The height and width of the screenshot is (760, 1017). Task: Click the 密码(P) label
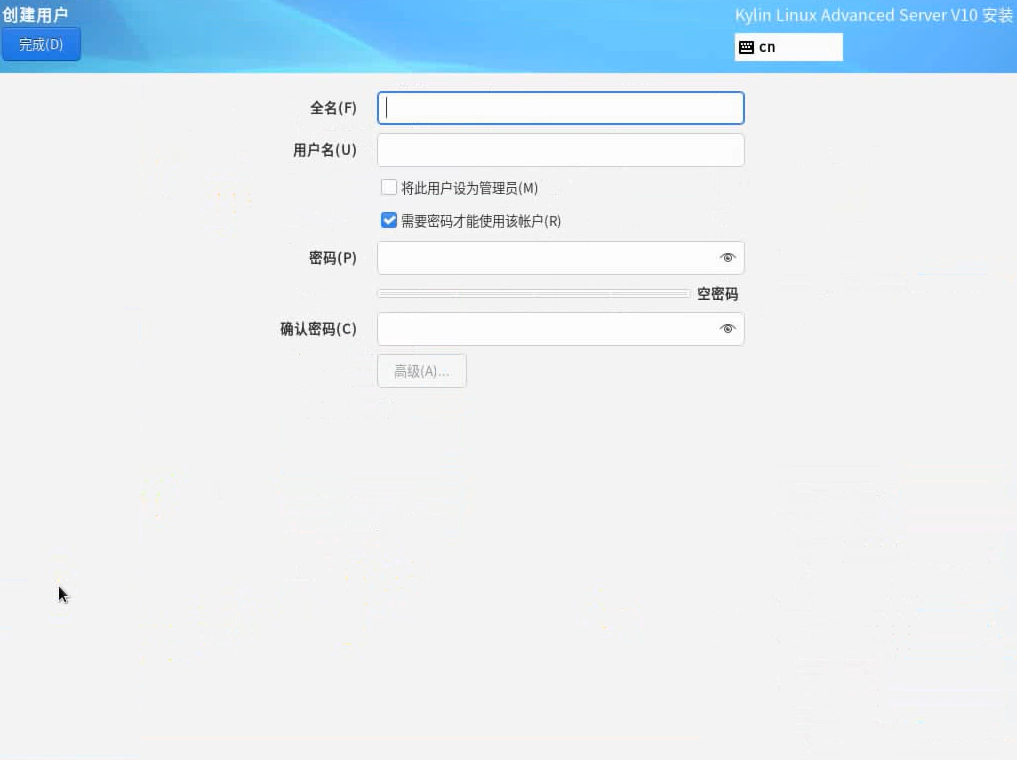click(333, 257)
